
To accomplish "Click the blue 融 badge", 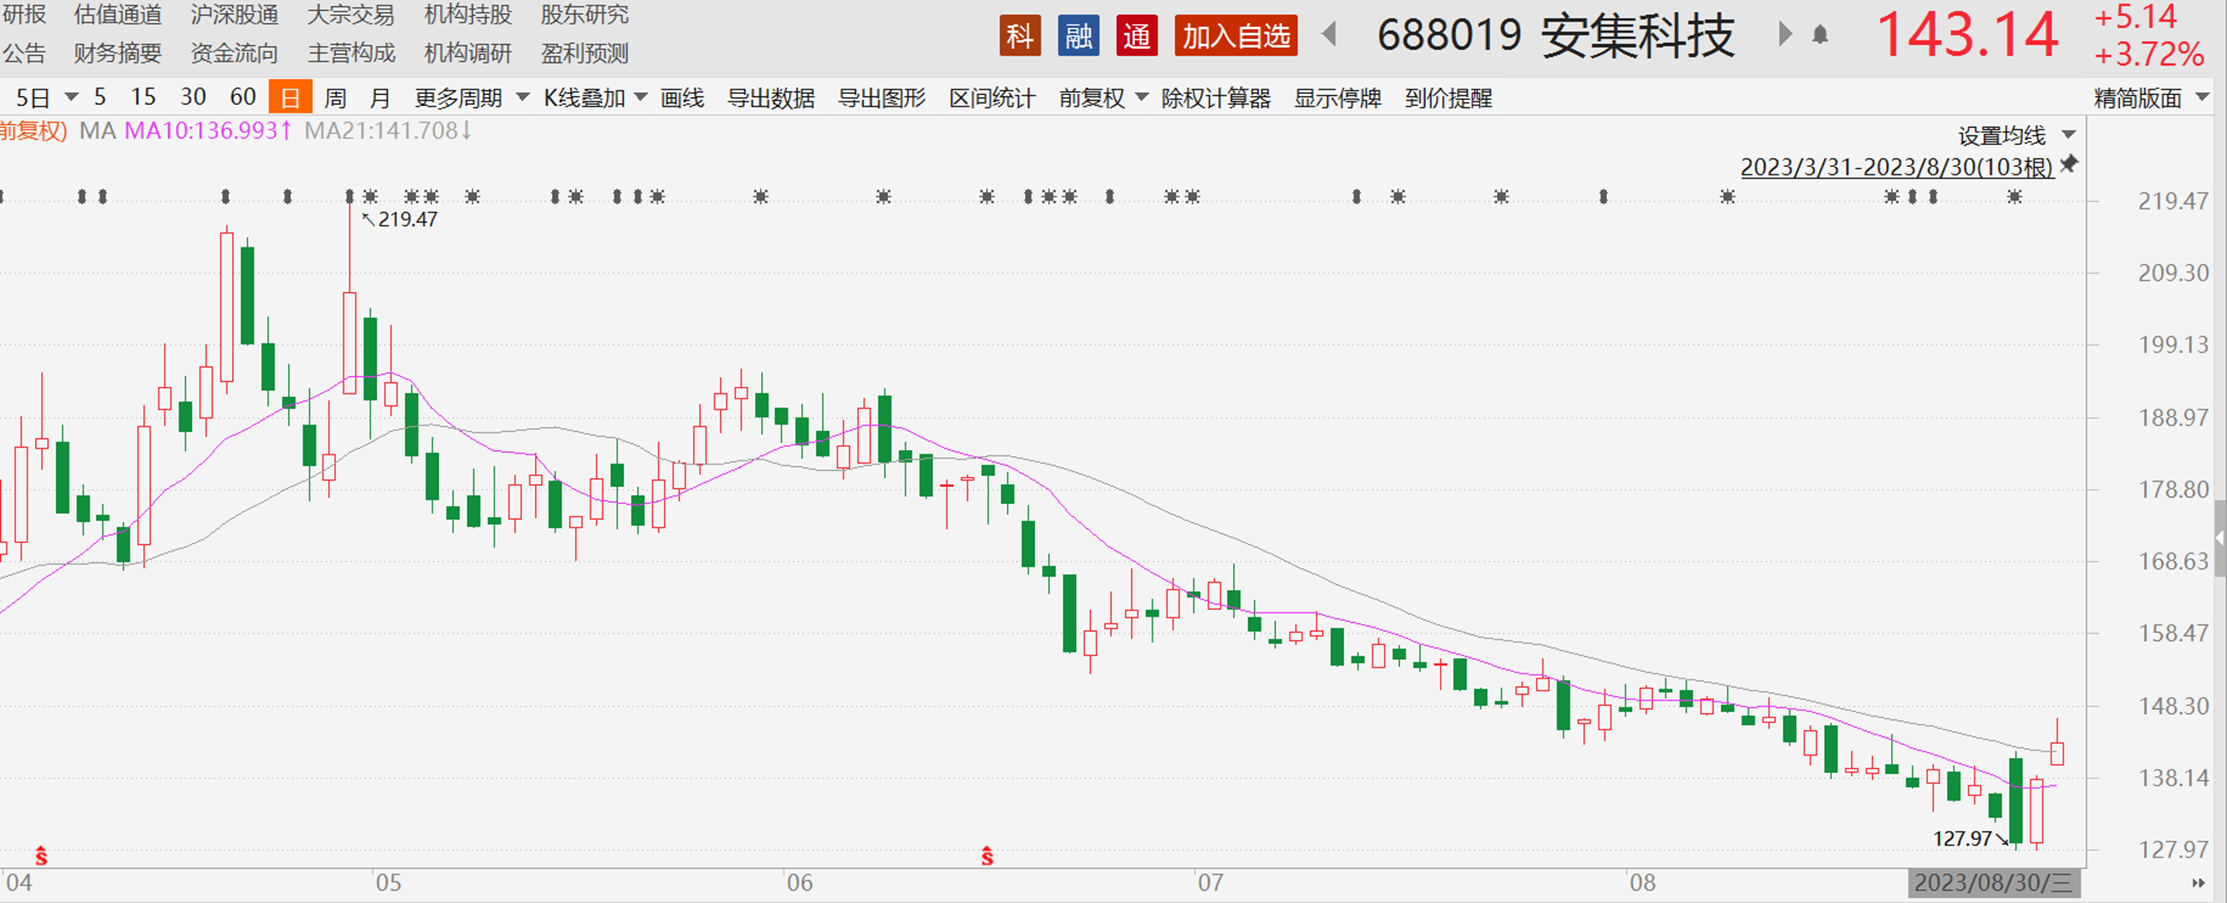I will coord(1078,36).
